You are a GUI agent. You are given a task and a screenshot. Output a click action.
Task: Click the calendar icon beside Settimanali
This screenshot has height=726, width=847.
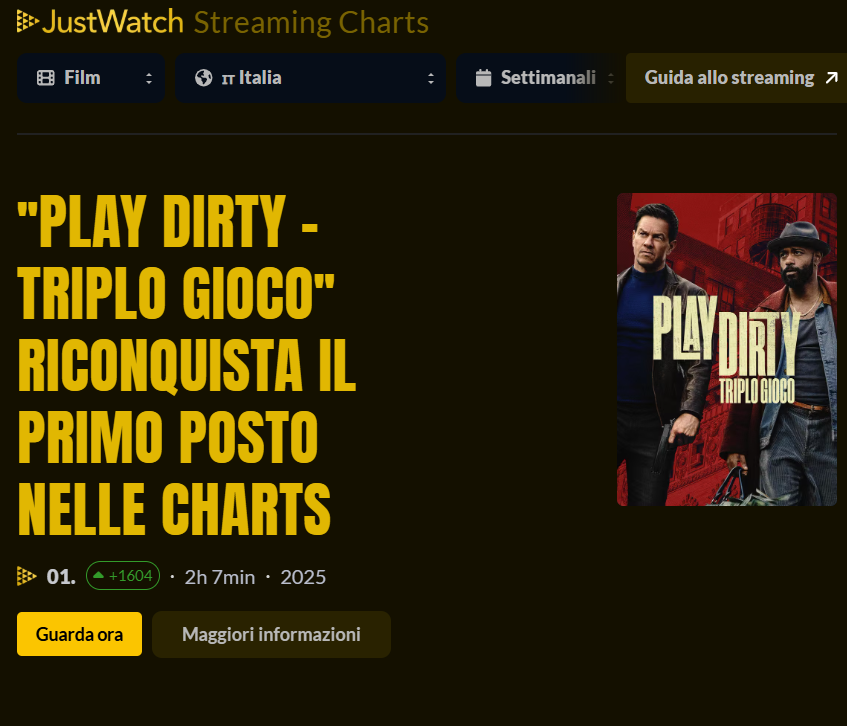483,78
